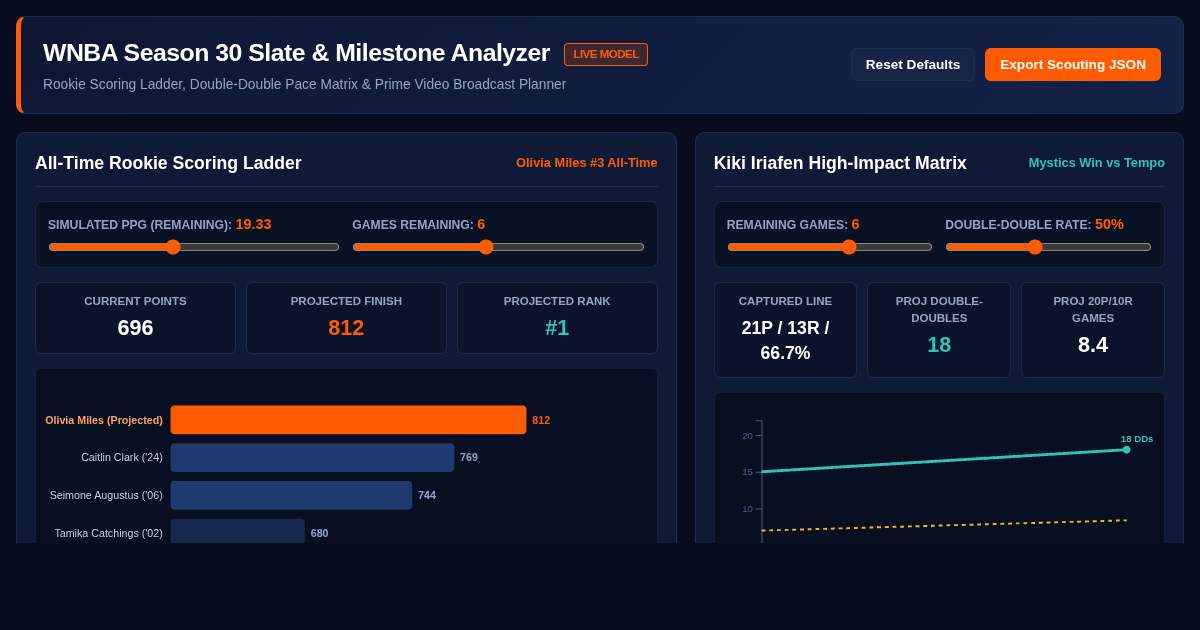This screenshot has width=1200, height=630.
Task: Click the Olivia Miles projected orange bar
Action: coord(348,420)
